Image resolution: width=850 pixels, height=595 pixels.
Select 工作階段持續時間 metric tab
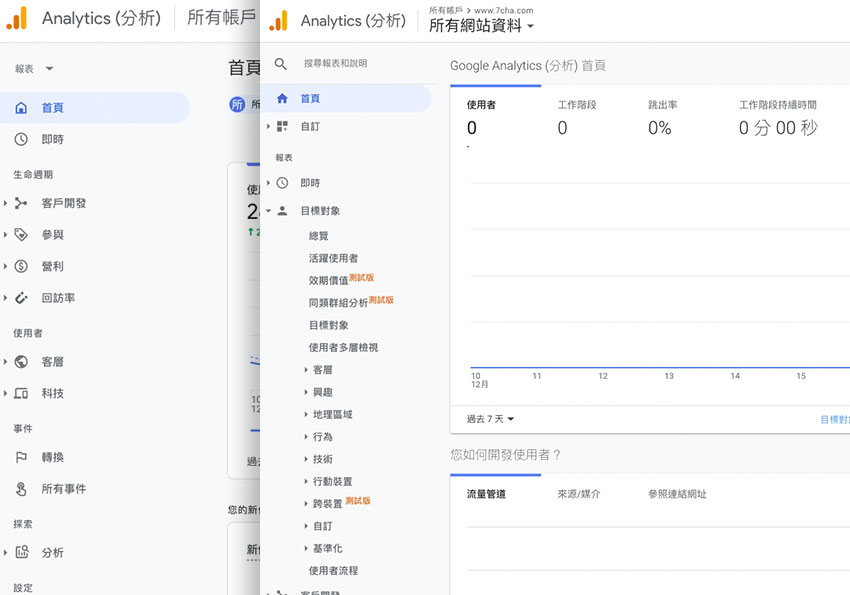point(778,117)
